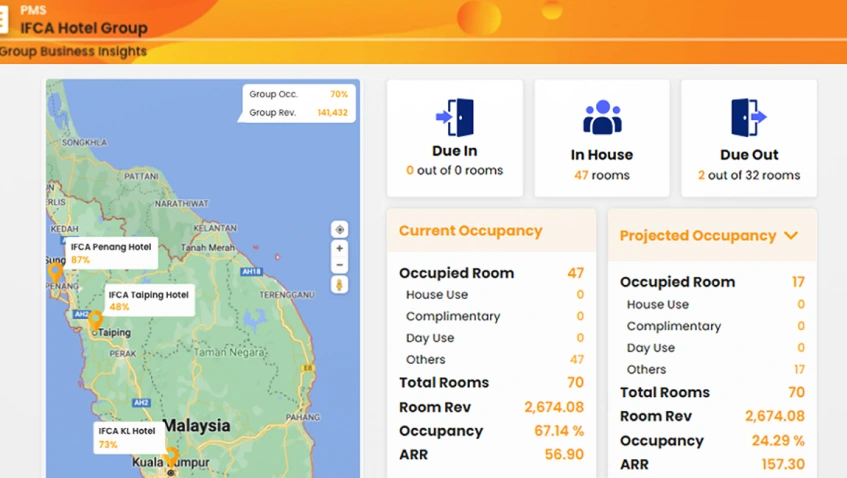Open the IFCA Taiping Hotel 48% label

click(x=149, y=300)
